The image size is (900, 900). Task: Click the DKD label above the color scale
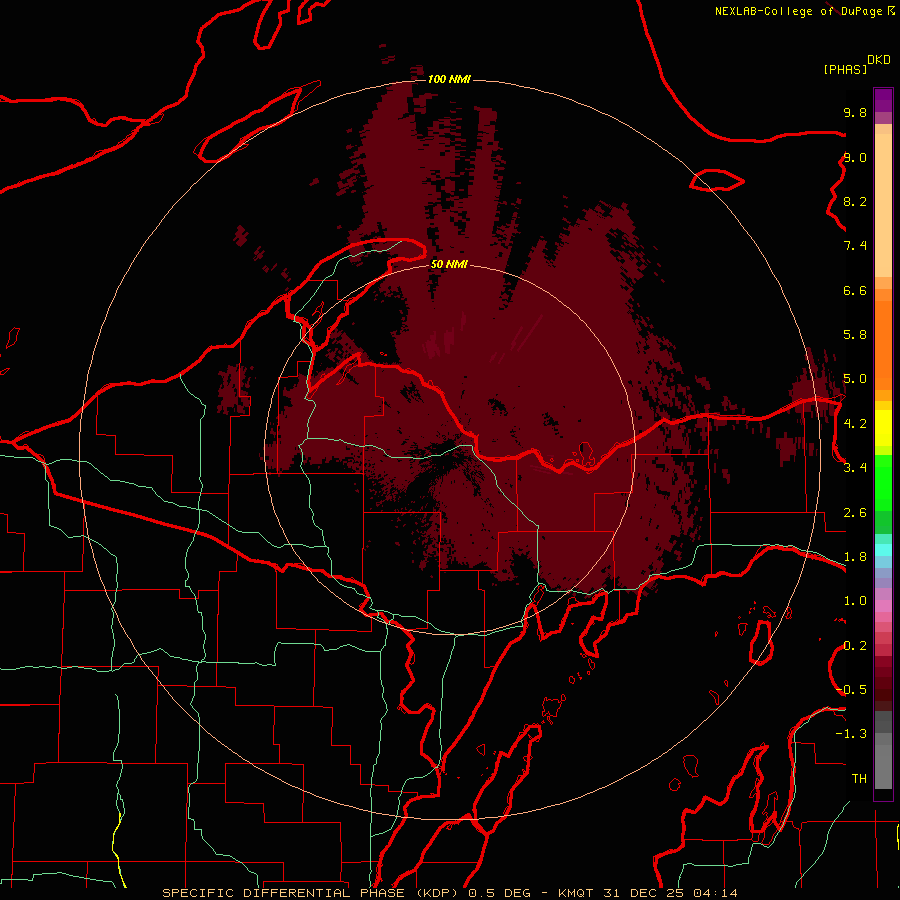pos(878,60)
